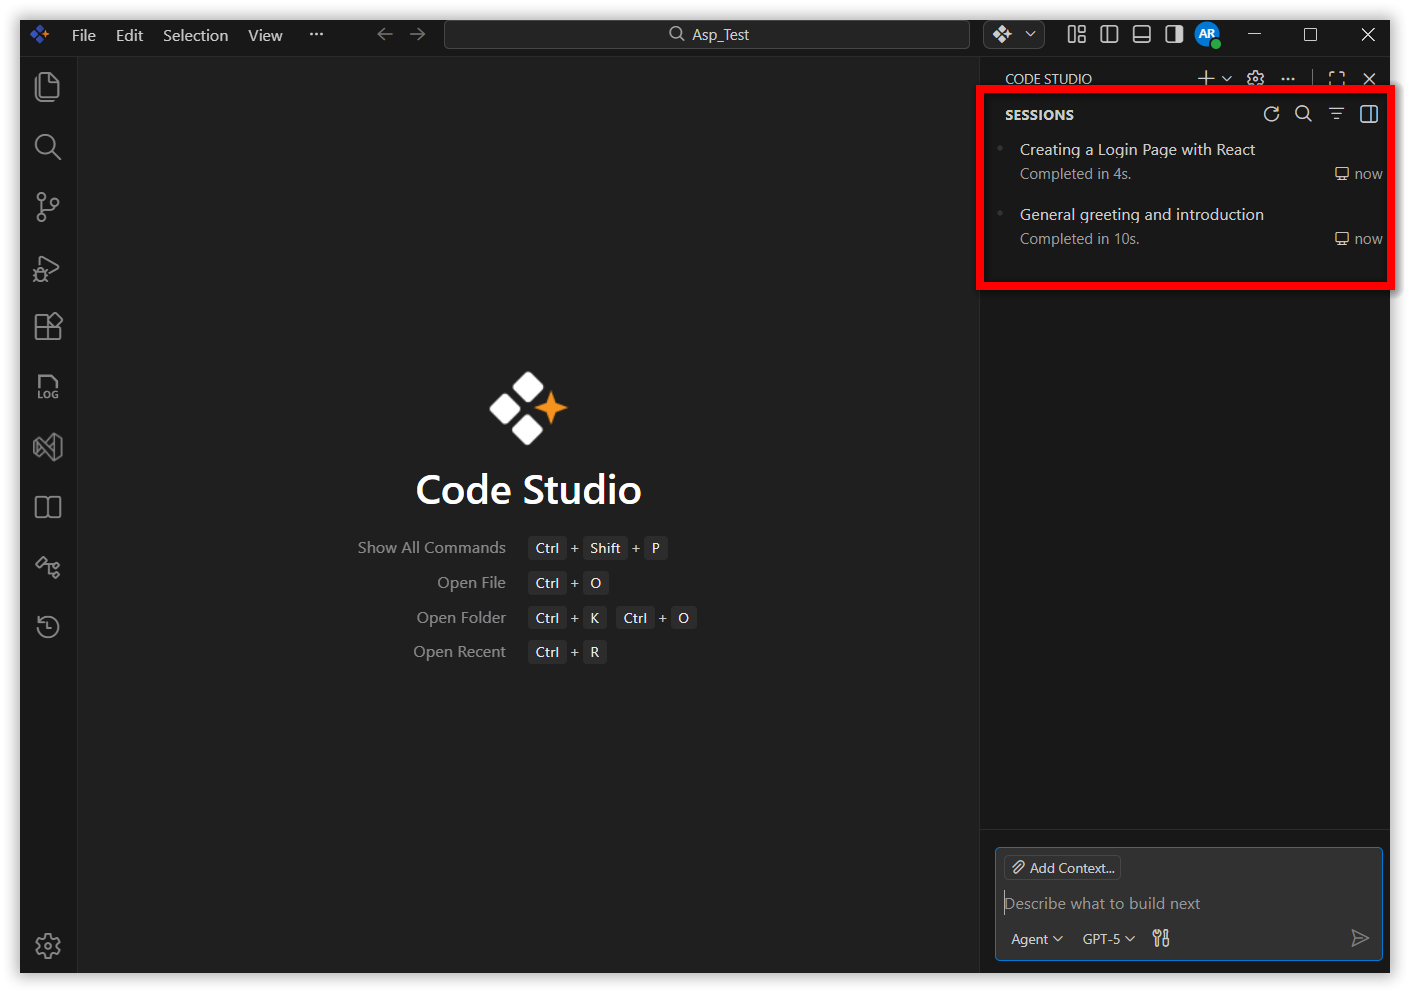Configure tools icon in chat input
Image resolution: width=1410 pixels, height=993 pixels.
1160,938
